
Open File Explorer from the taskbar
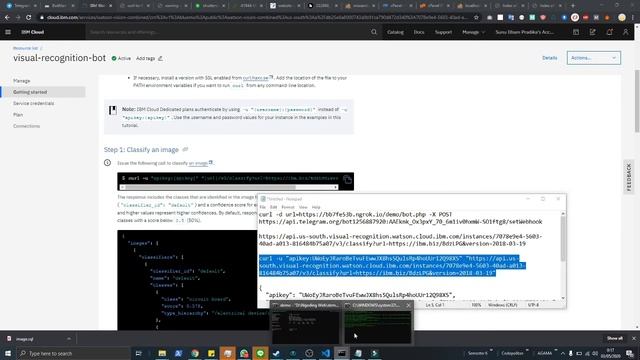click(162, 353)
